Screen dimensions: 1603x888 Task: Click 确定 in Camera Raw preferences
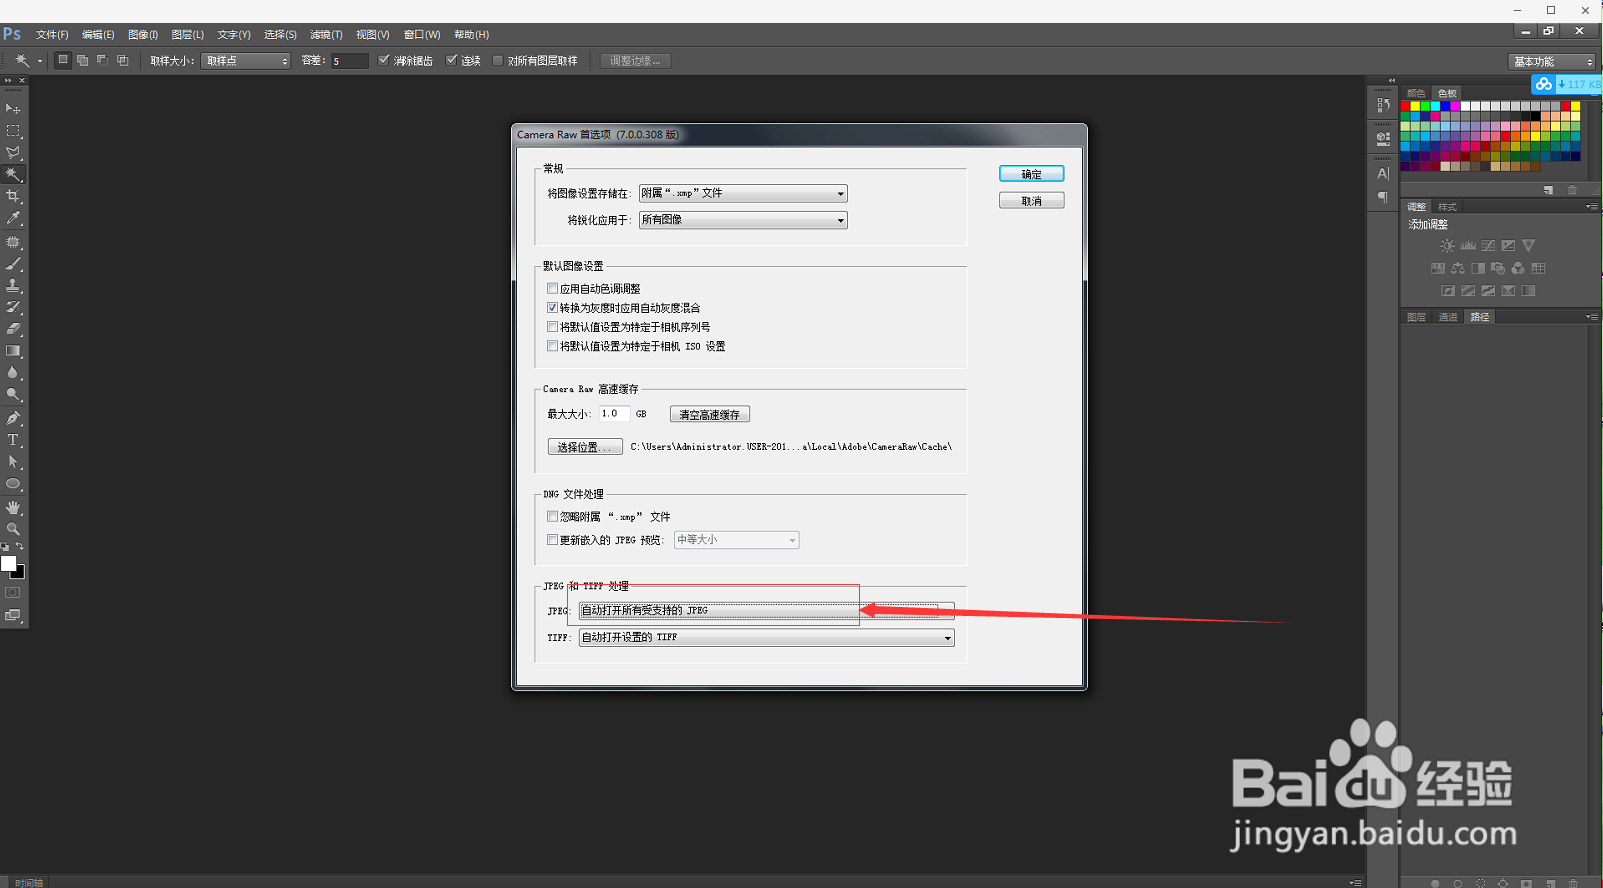coord(1031,174)
